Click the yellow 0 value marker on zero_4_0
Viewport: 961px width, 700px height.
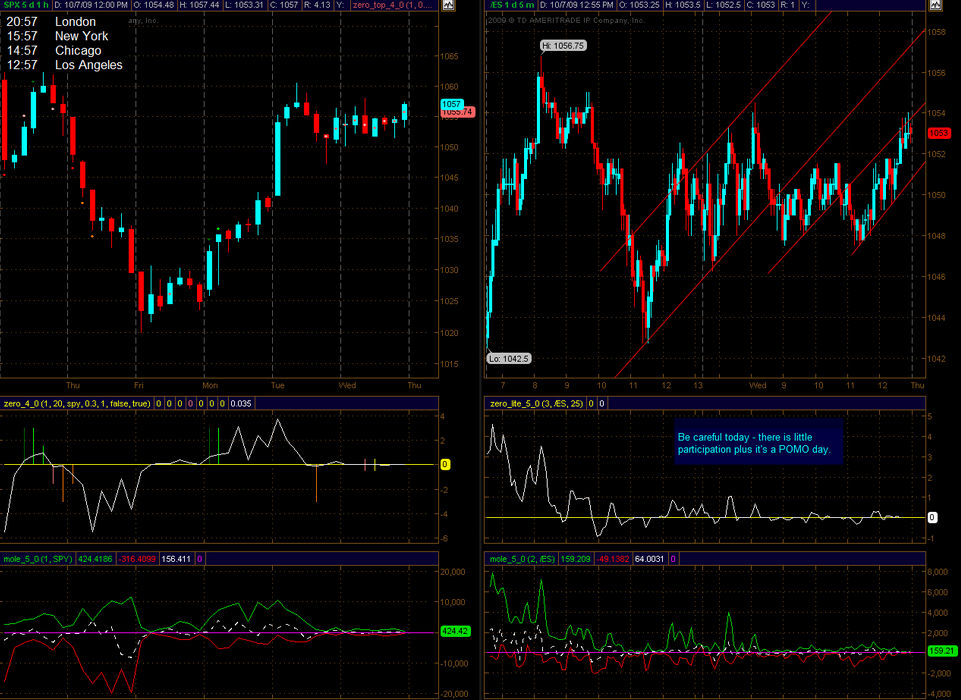coord(446,464)
